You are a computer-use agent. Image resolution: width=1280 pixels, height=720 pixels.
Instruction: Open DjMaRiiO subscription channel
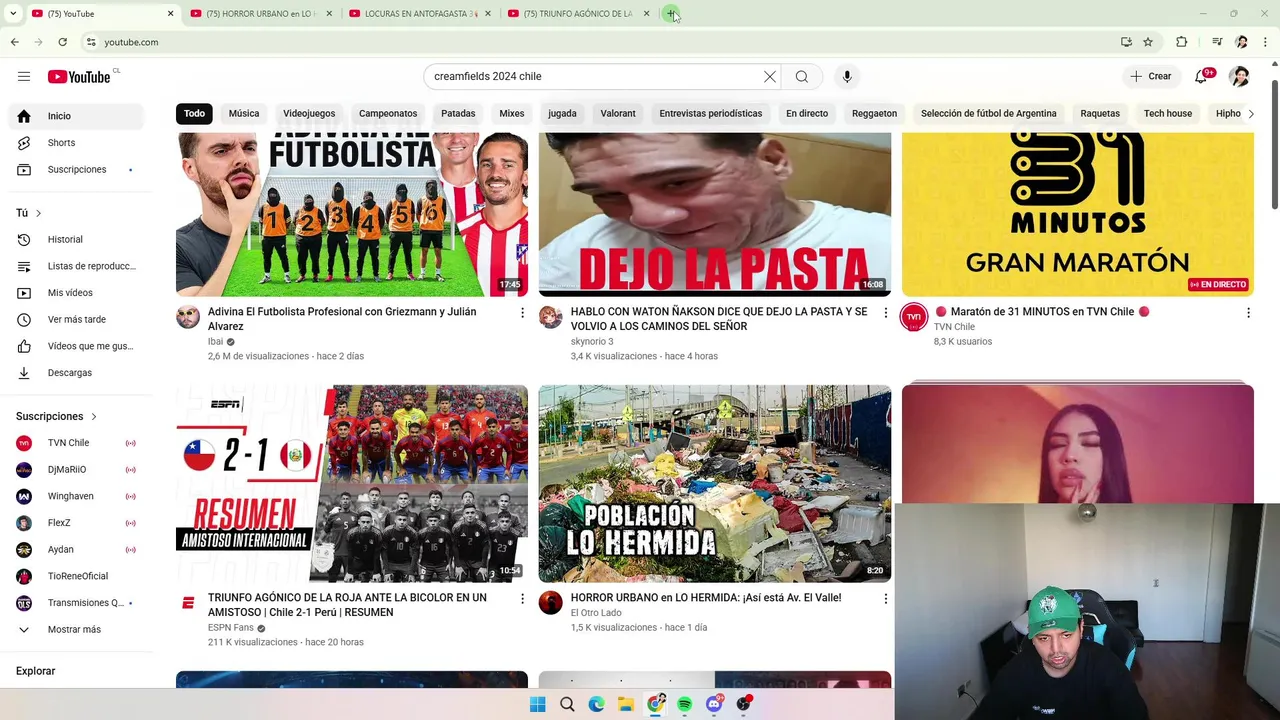tap(77, 470)
